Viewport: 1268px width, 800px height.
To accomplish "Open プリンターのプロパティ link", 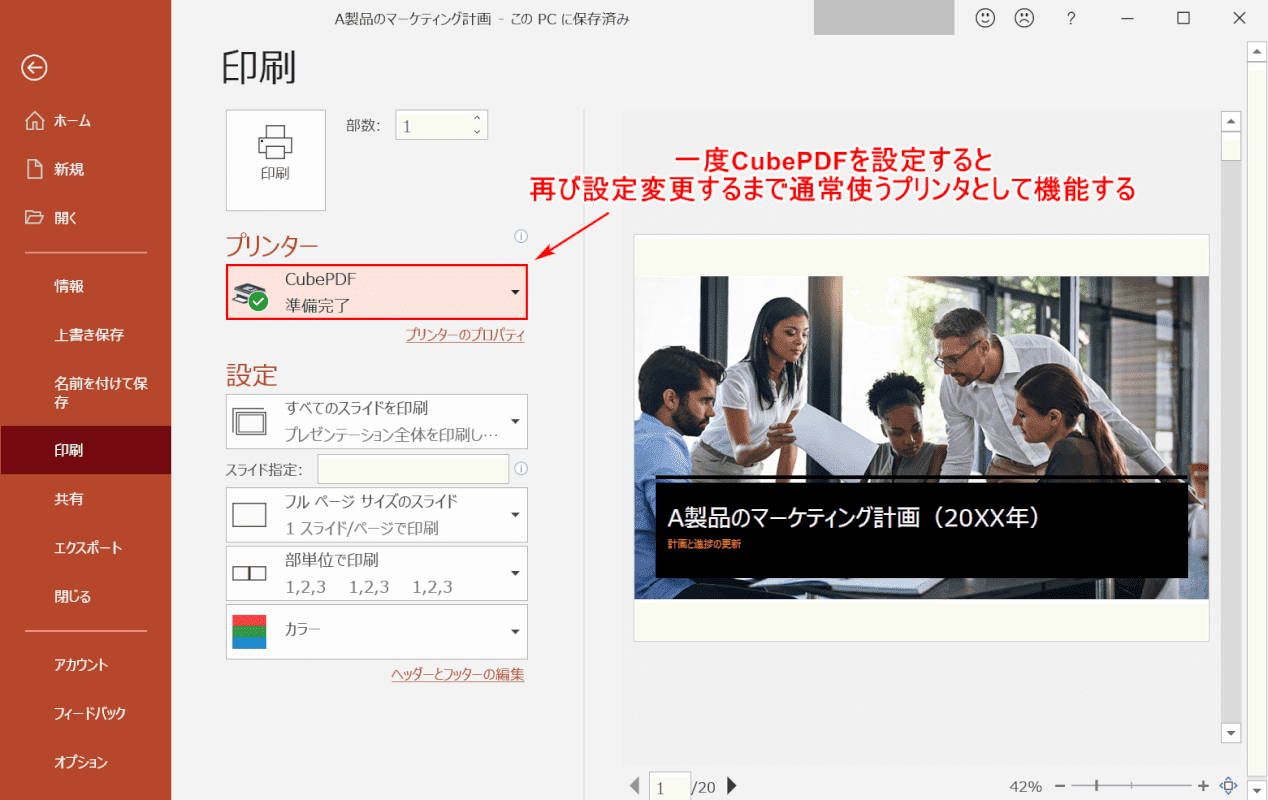I will 465,336.
